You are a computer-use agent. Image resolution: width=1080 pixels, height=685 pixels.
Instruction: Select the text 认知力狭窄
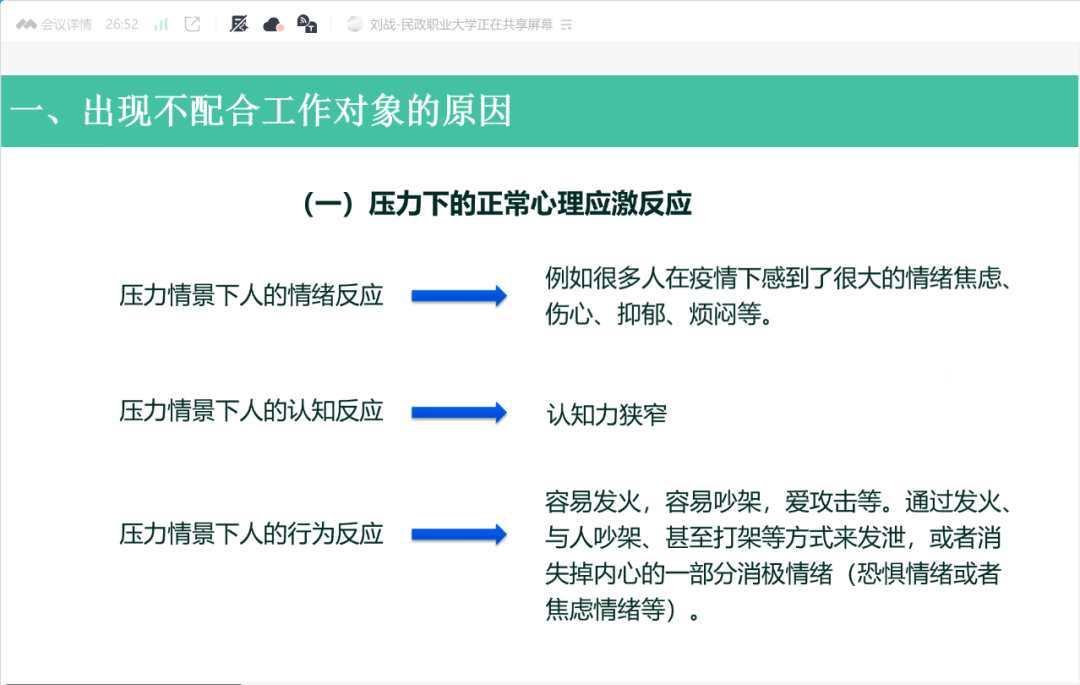point(606,414)
